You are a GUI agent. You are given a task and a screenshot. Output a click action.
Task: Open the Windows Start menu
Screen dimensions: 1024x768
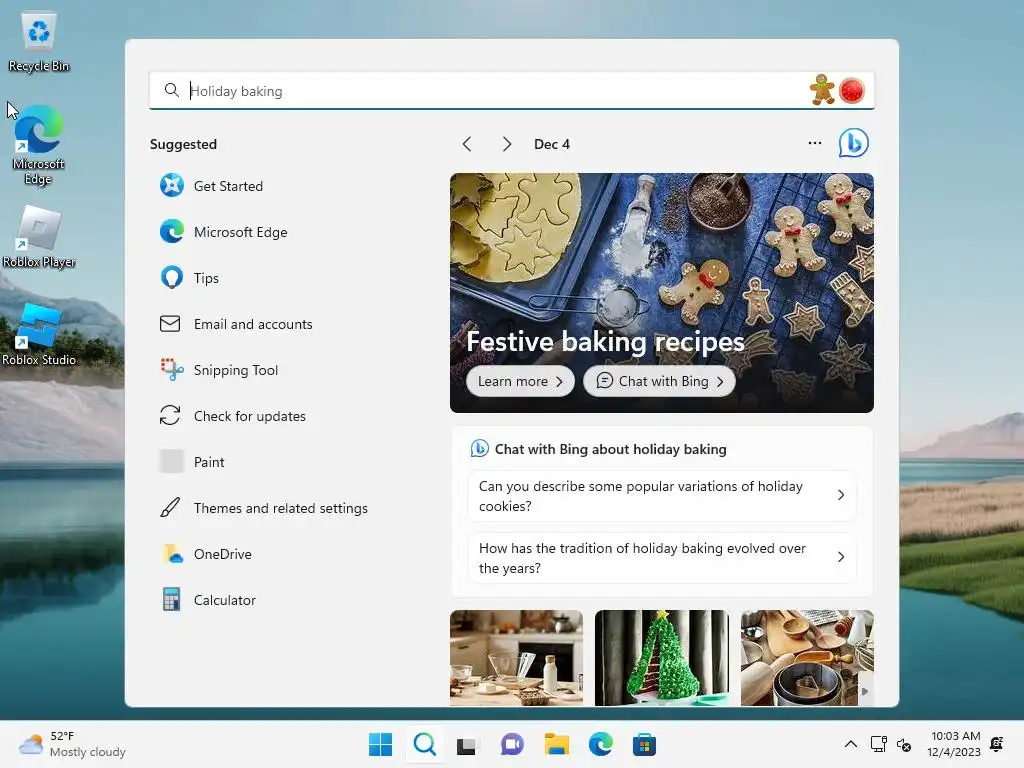pyautogui.click(x=381, y=744)
